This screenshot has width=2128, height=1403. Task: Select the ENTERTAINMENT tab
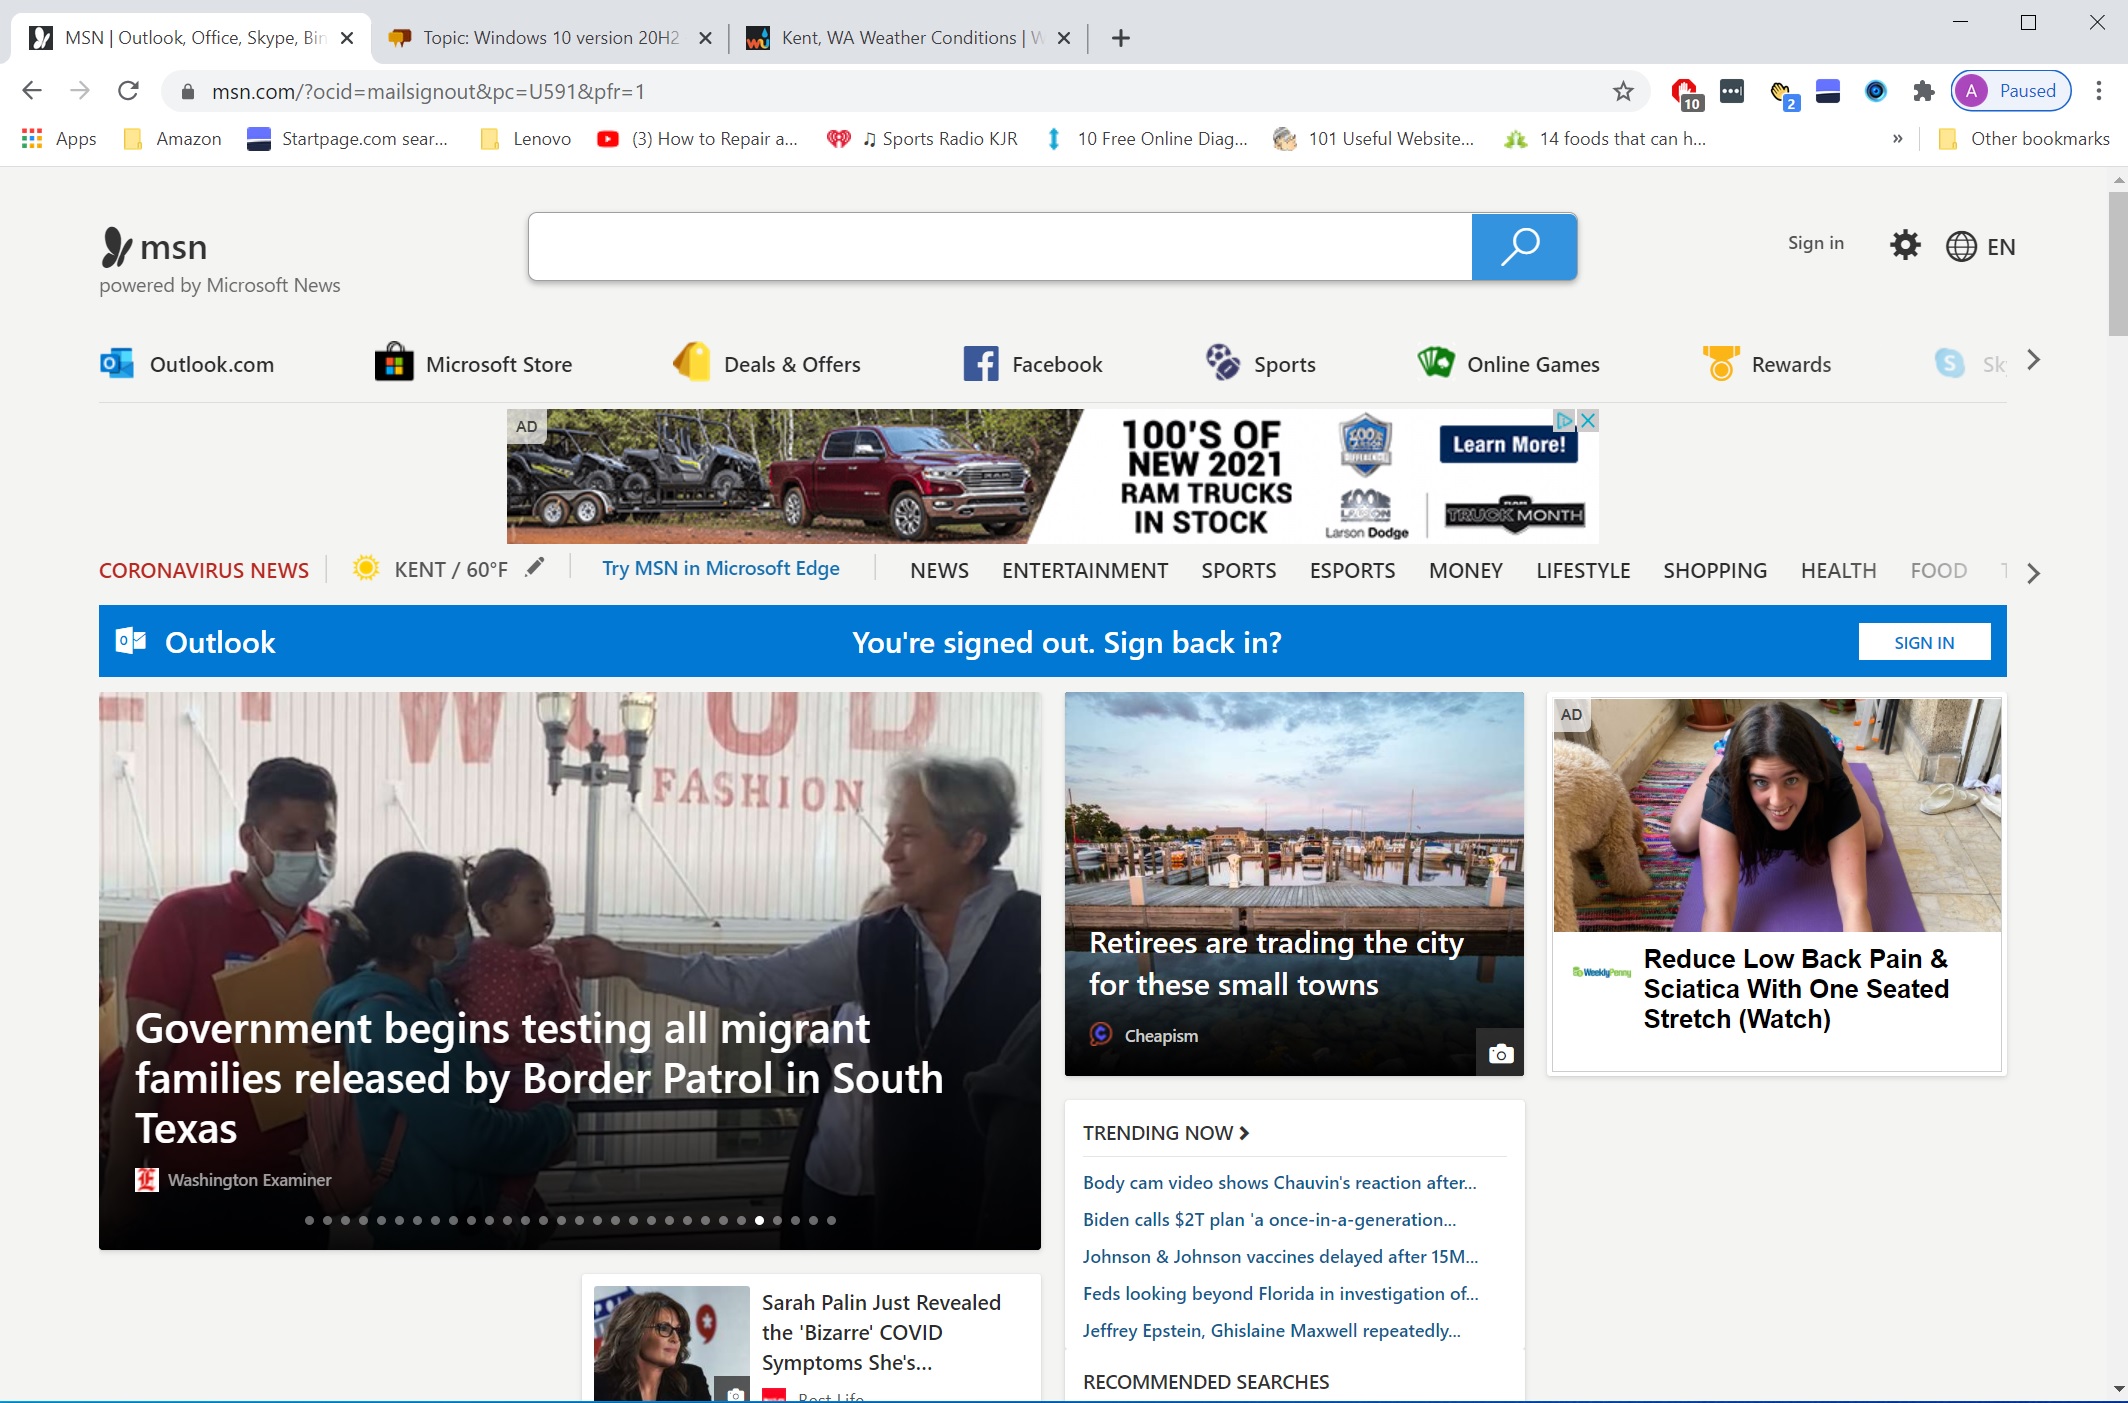click(x=1085, y=570)
